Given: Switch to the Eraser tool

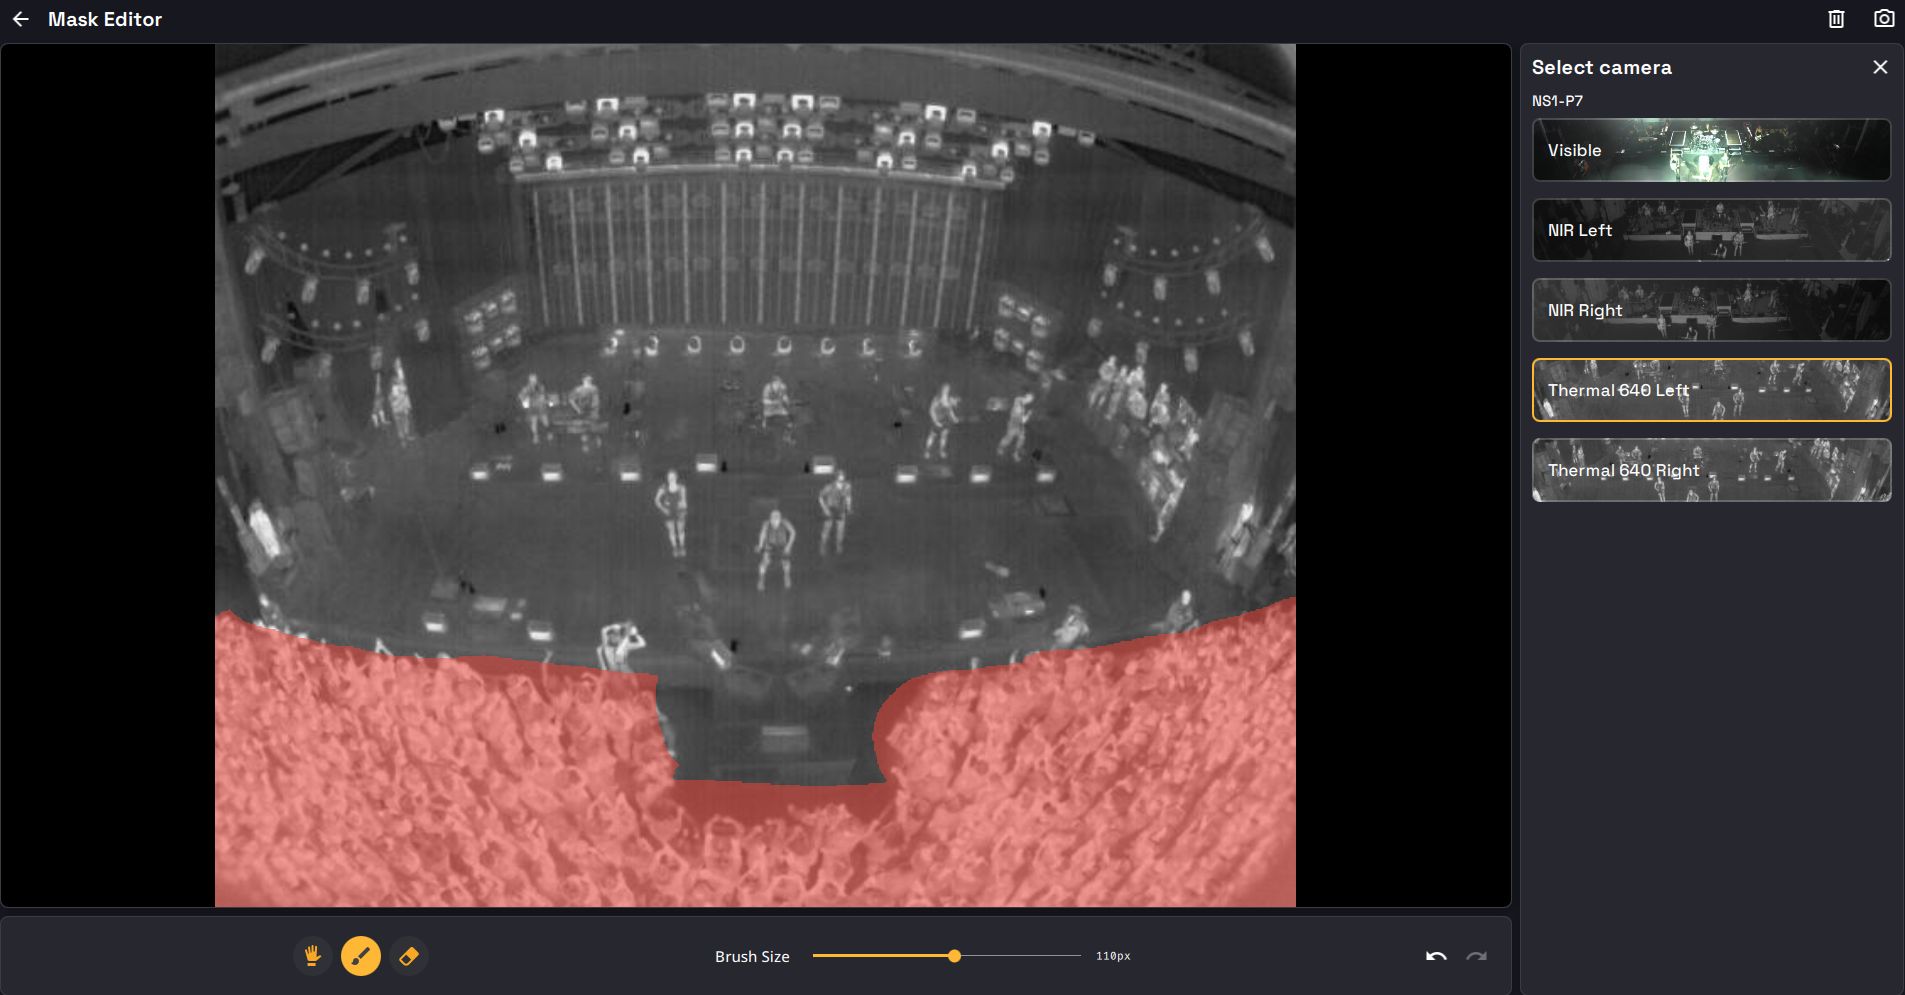Looking at the screenshot, I should (408, 956).
